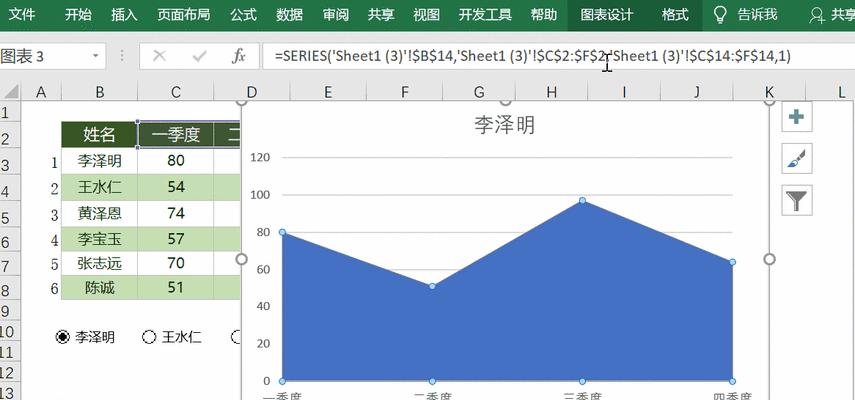855x400 pixels.
Task: Switch to the 格式 chart tab
Action: [675, 15]
